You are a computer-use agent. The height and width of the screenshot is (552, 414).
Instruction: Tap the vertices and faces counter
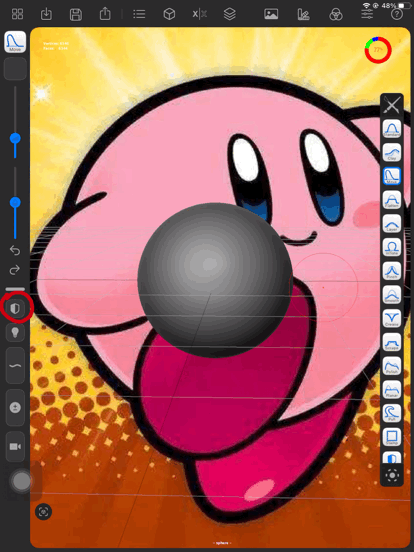tap(56, 46)
